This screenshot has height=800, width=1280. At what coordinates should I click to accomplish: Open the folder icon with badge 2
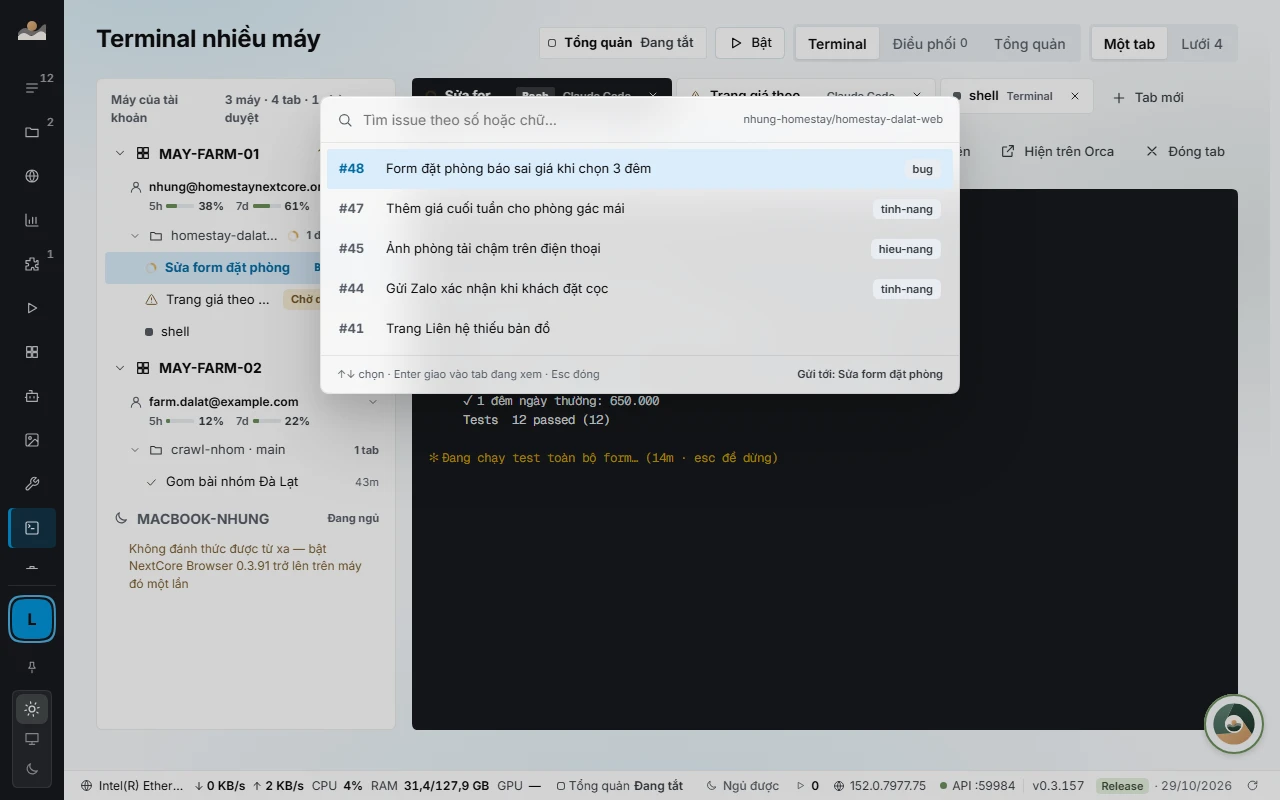click(32, 132)
